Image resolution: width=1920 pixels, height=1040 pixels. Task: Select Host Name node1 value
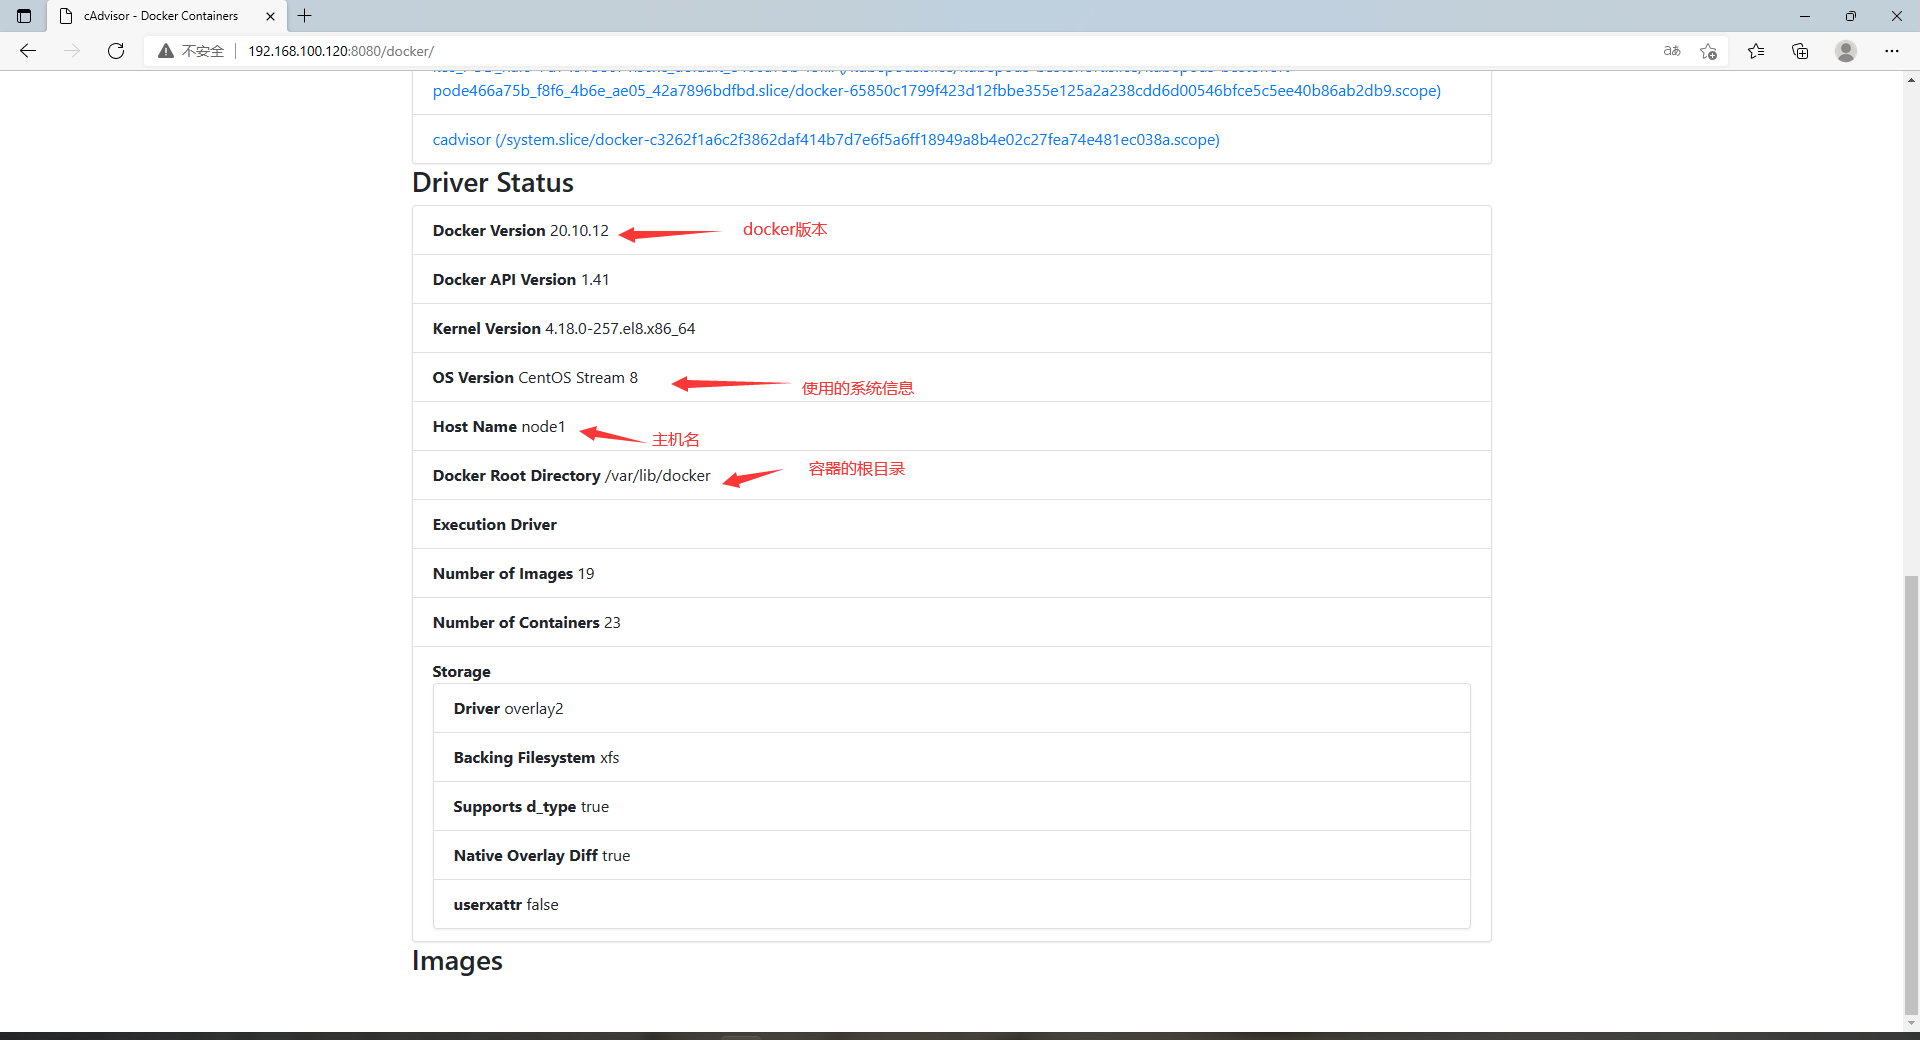point(543,427)
